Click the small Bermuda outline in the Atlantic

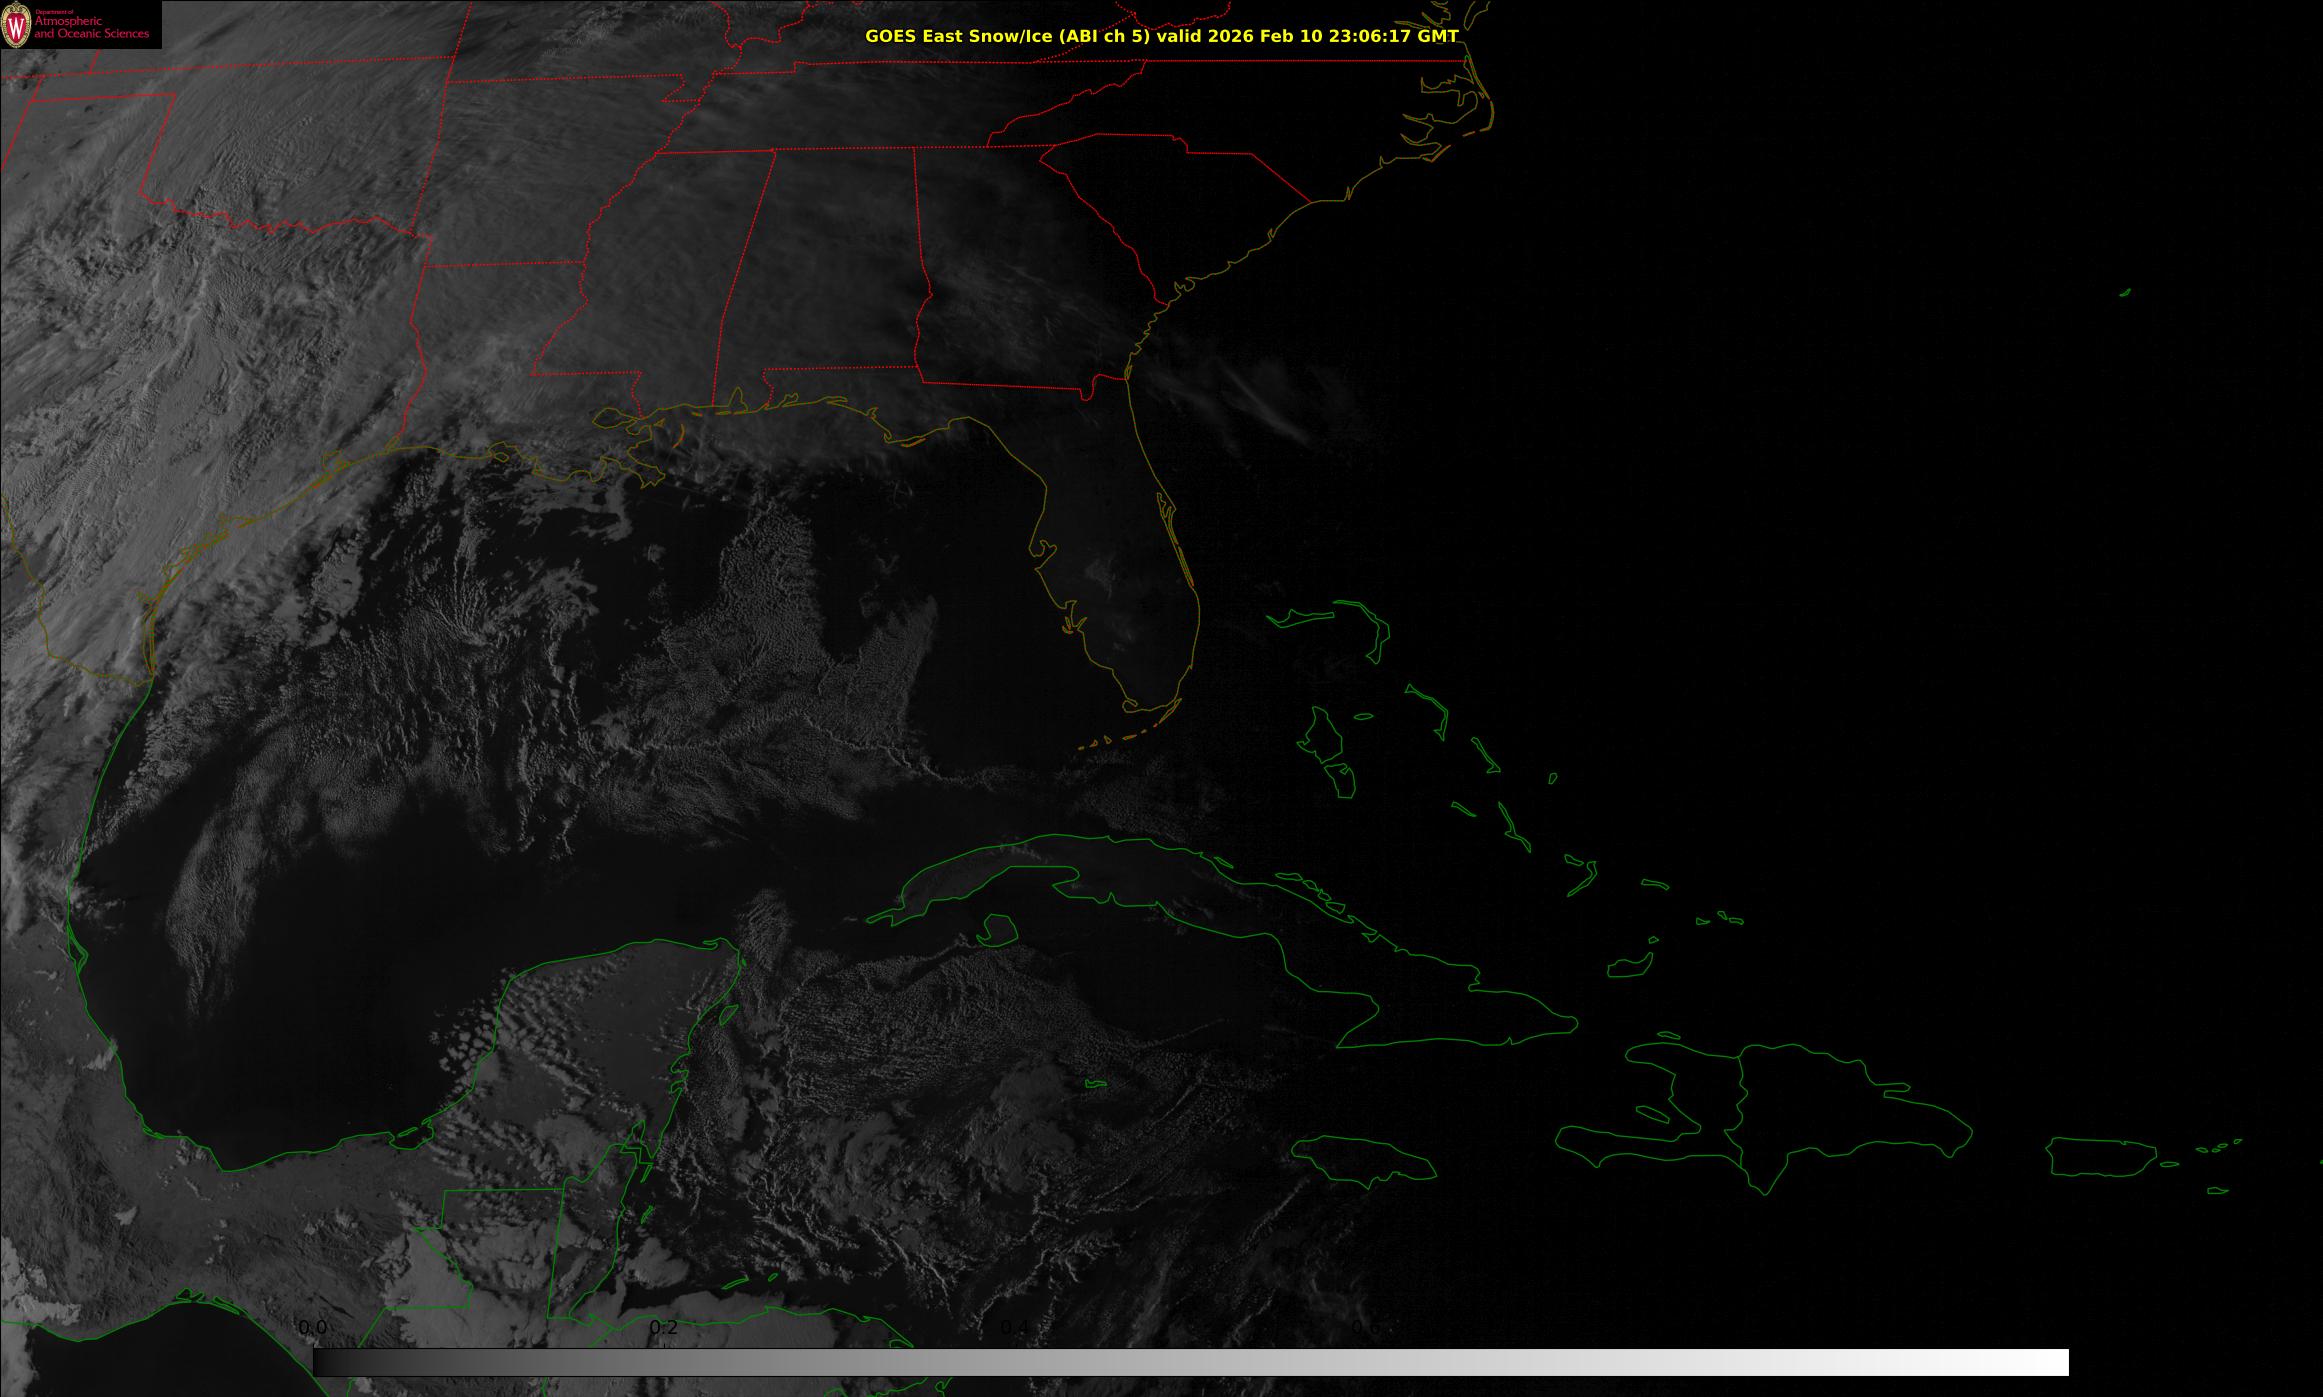pos(2124,292)
